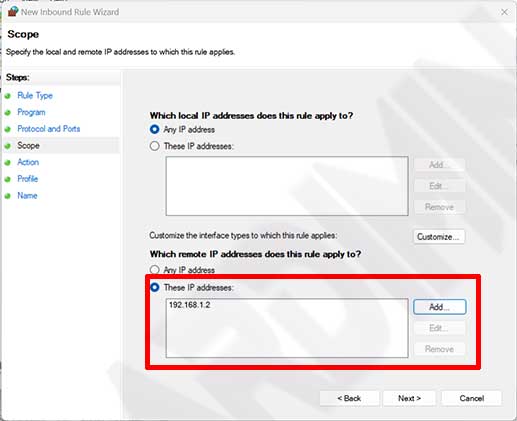The width and height of the screenshot is (517, 421).
Task: Go to the Rule Type step
Action: point(35,96)
